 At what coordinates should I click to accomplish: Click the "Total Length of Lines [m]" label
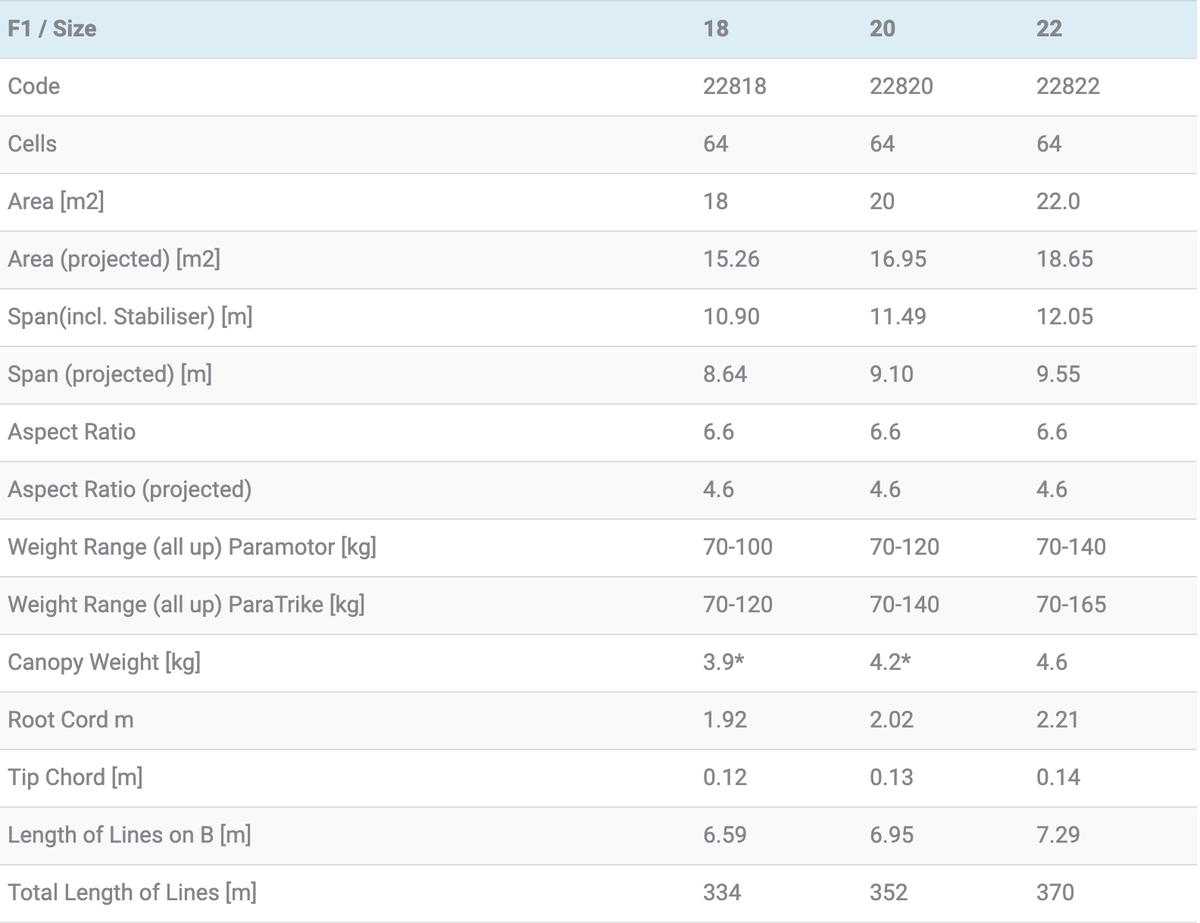(x=132, y=893)
